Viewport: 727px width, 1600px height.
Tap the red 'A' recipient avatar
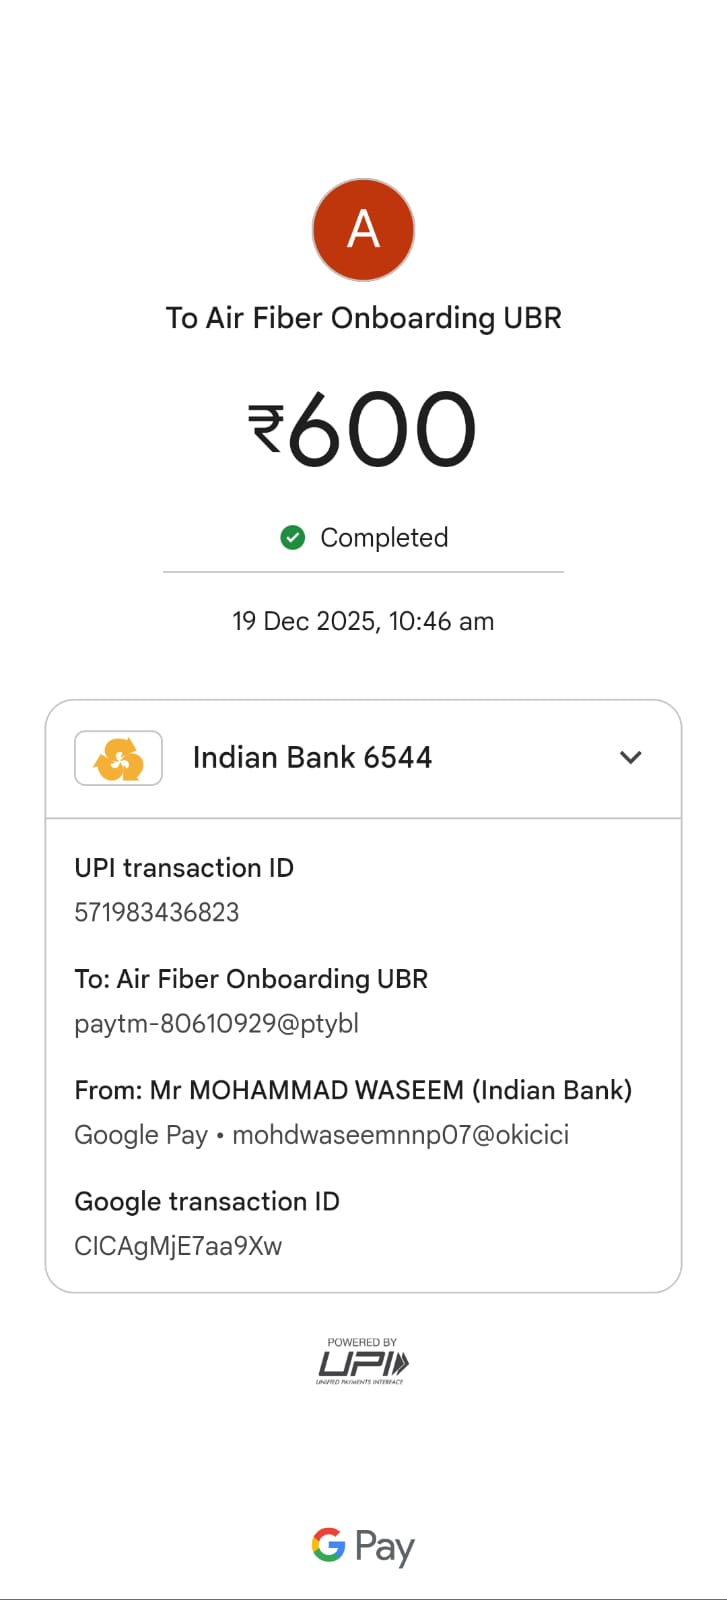[363, 230]
